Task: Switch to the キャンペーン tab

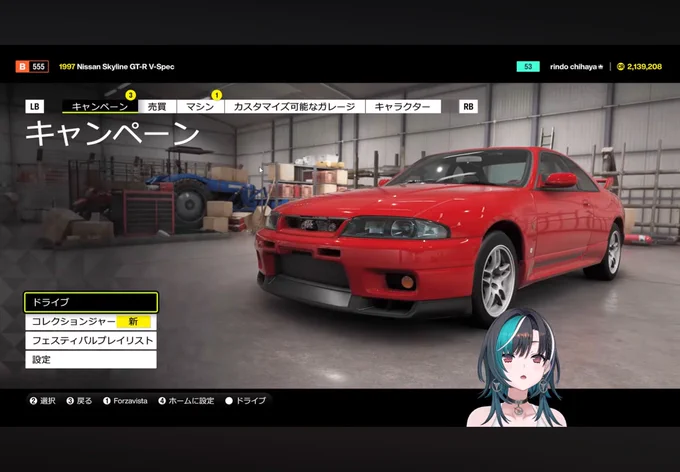Action: [100, 107]
